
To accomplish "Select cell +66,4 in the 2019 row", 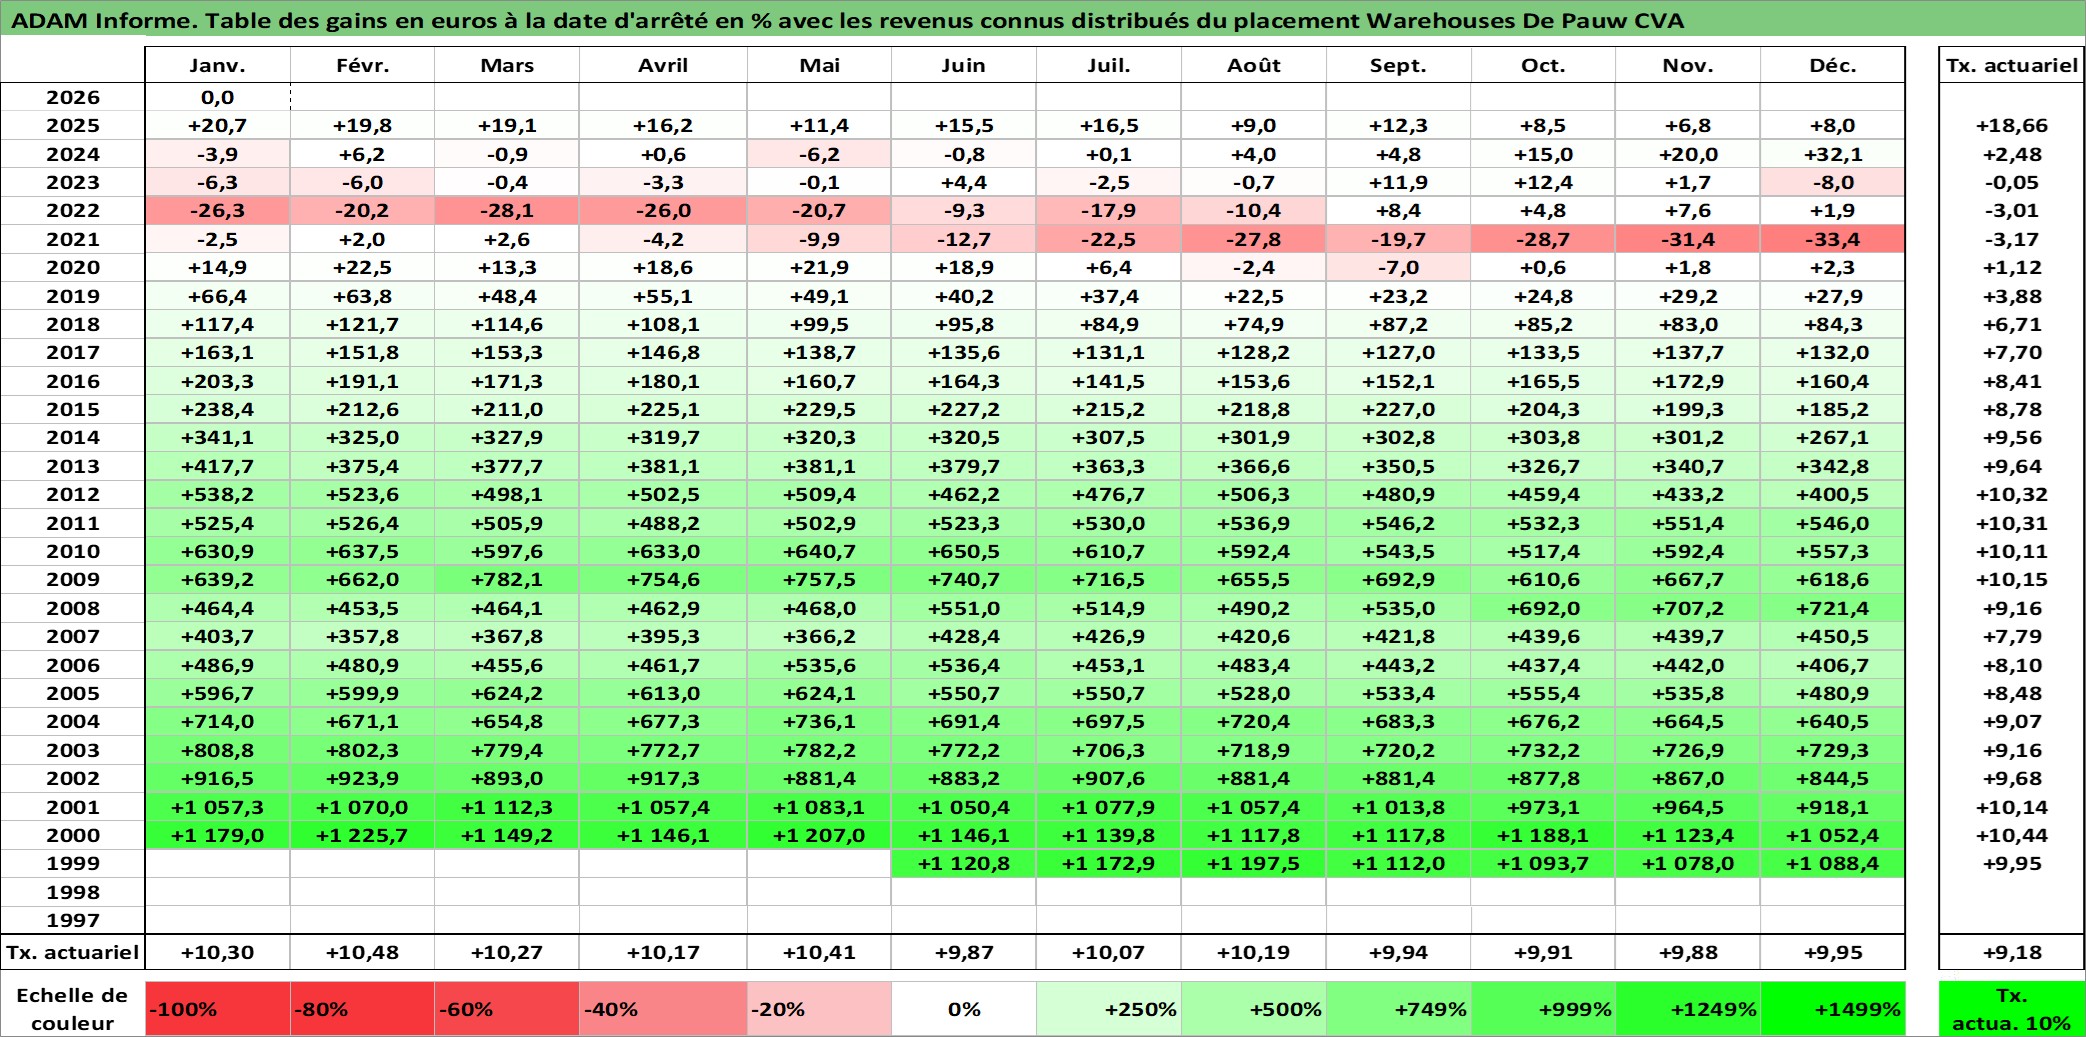I will click(x=218, y=297).
